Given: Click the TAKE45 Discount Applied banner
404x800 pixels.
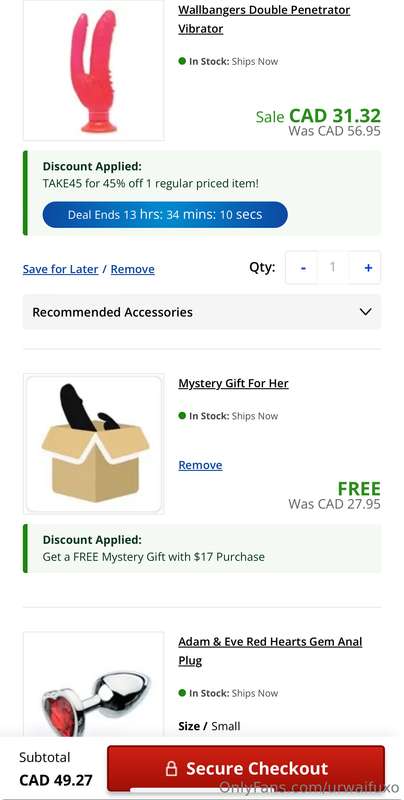Looking at the screenshot, I should (x=202, y=193).
